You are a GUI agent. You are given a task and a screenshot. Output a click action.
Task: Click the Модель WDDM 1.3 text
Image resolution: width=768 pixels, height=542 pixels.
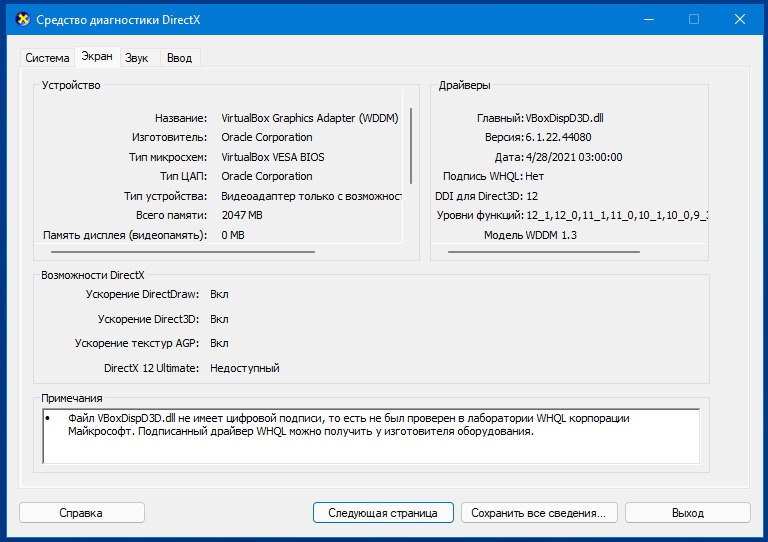530,236
